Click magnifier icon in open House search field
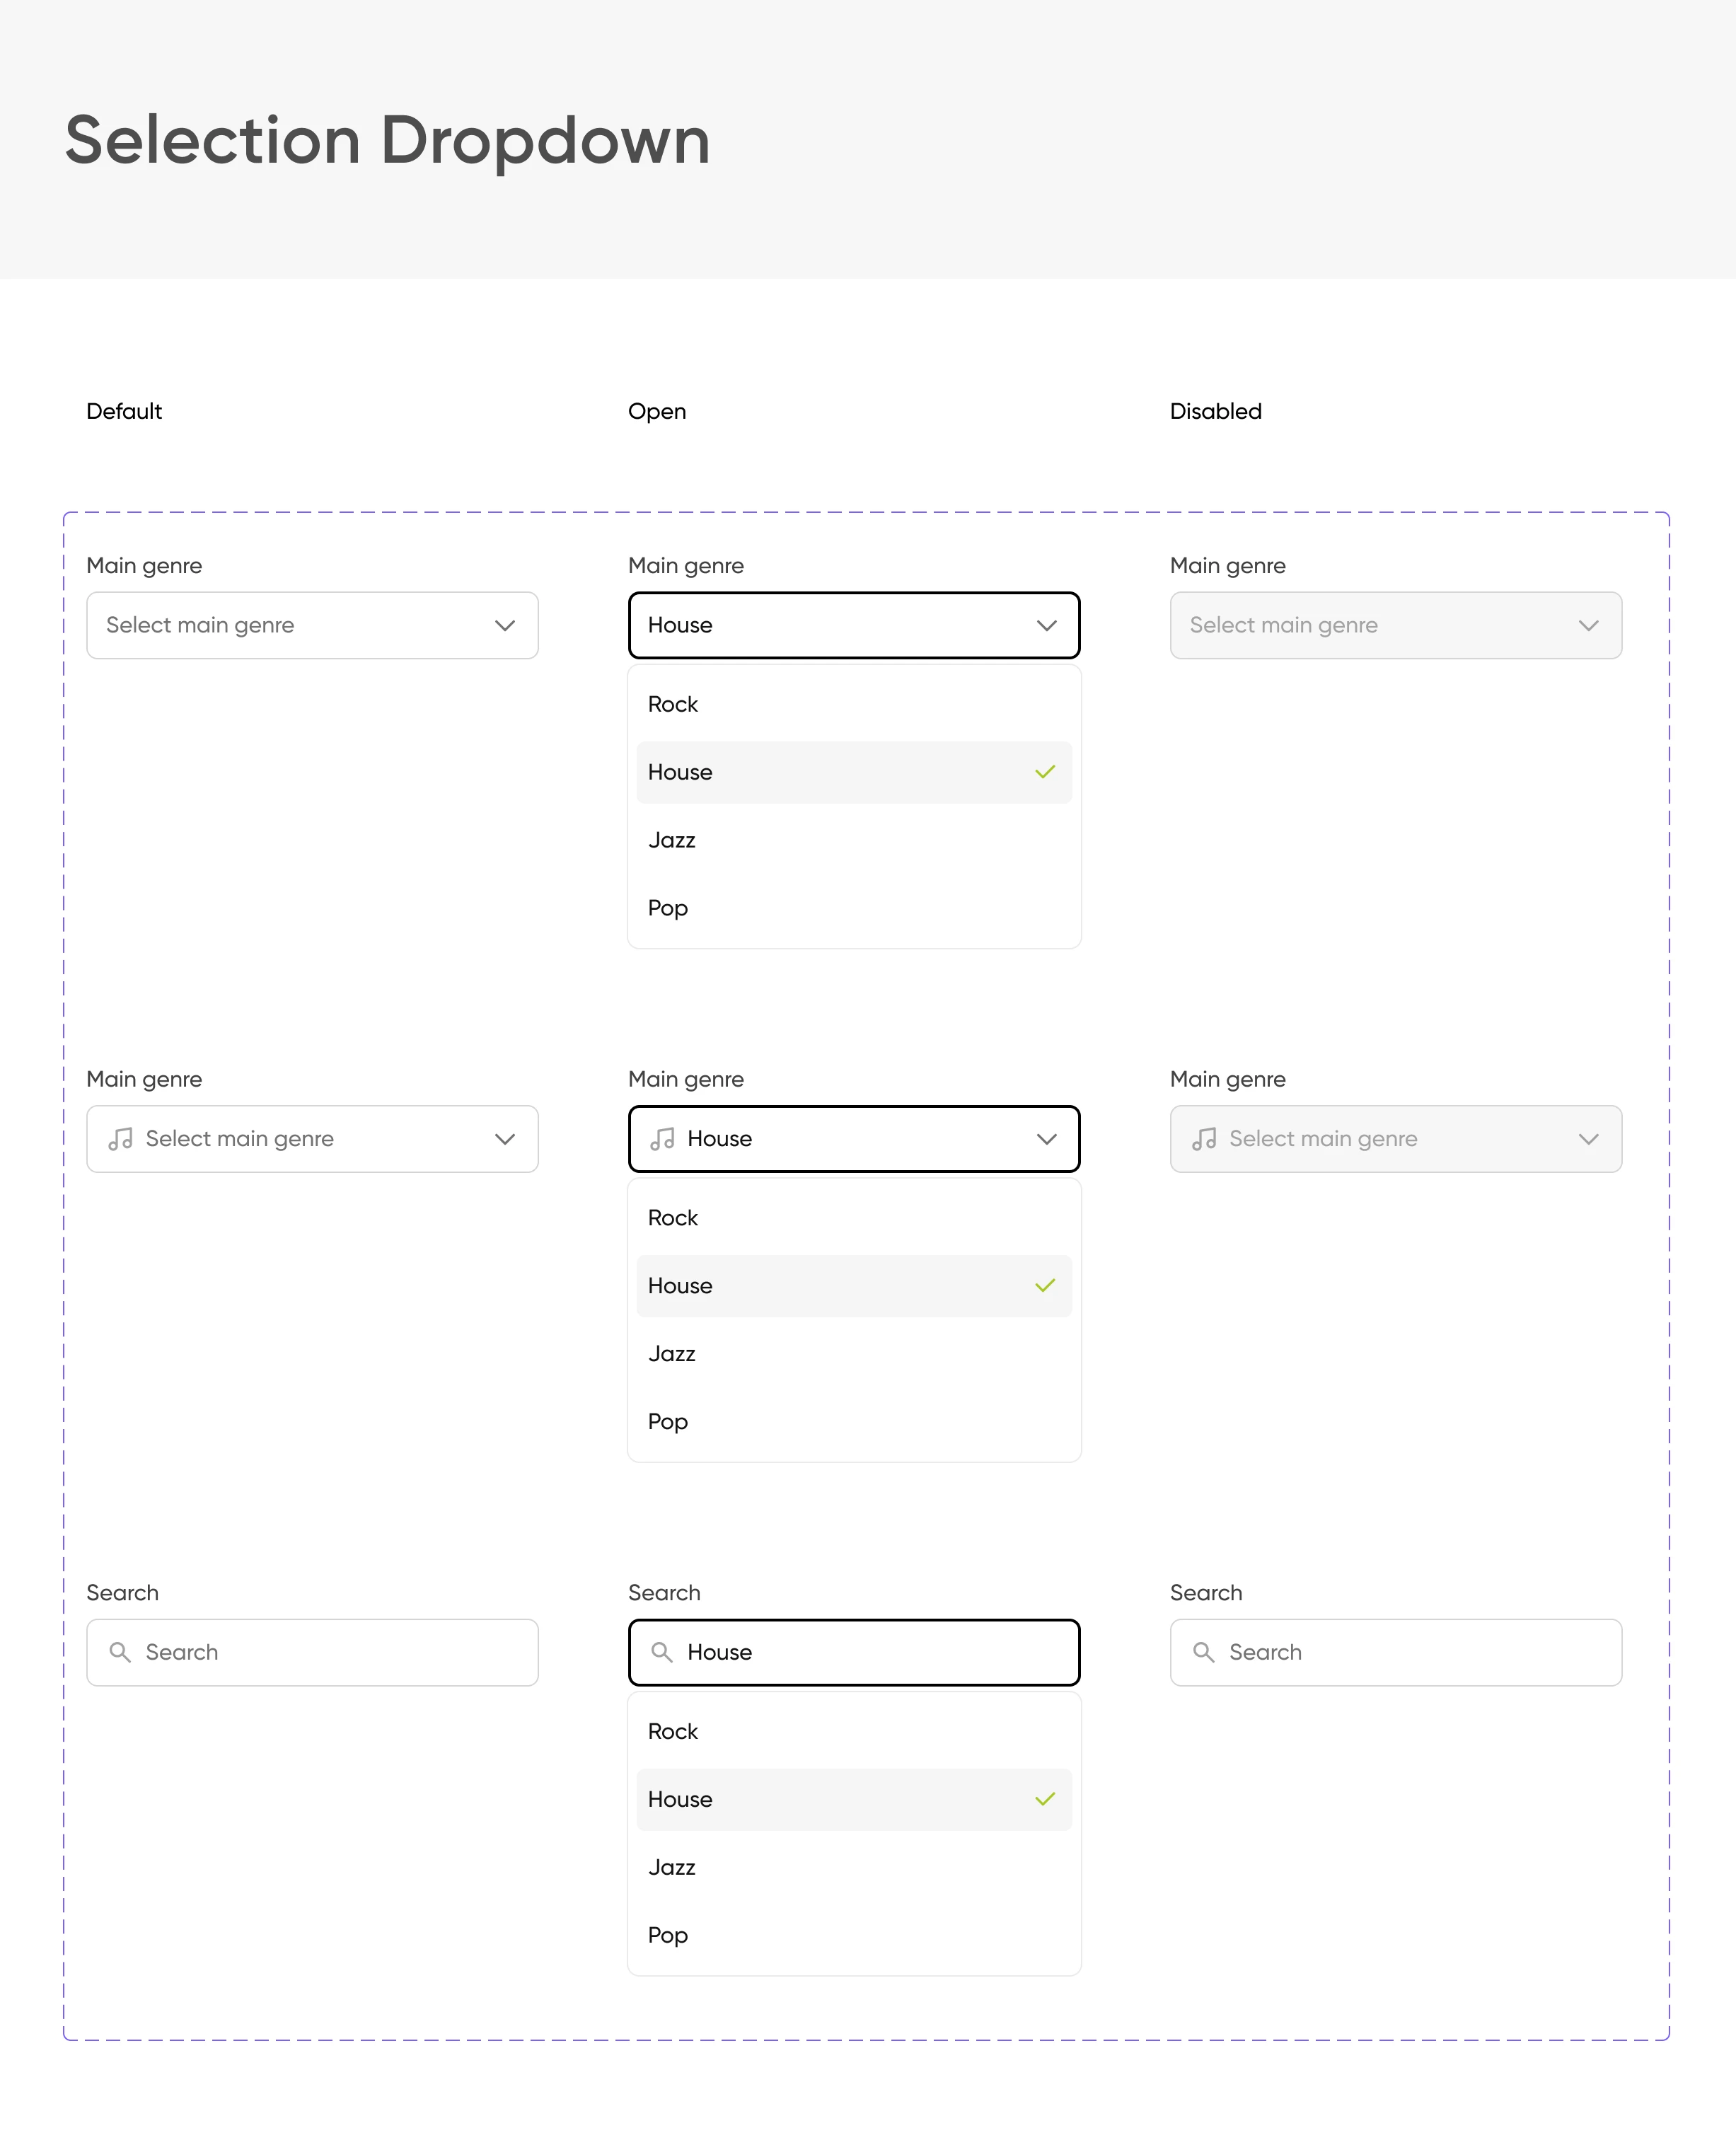1736x2145 pixels. tap(662, 1652)
